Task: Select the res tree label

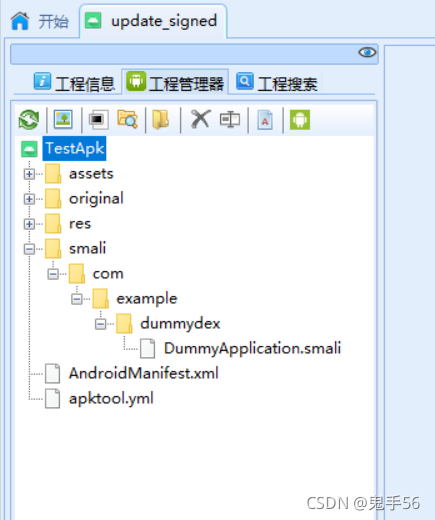Action: (80, 224)
